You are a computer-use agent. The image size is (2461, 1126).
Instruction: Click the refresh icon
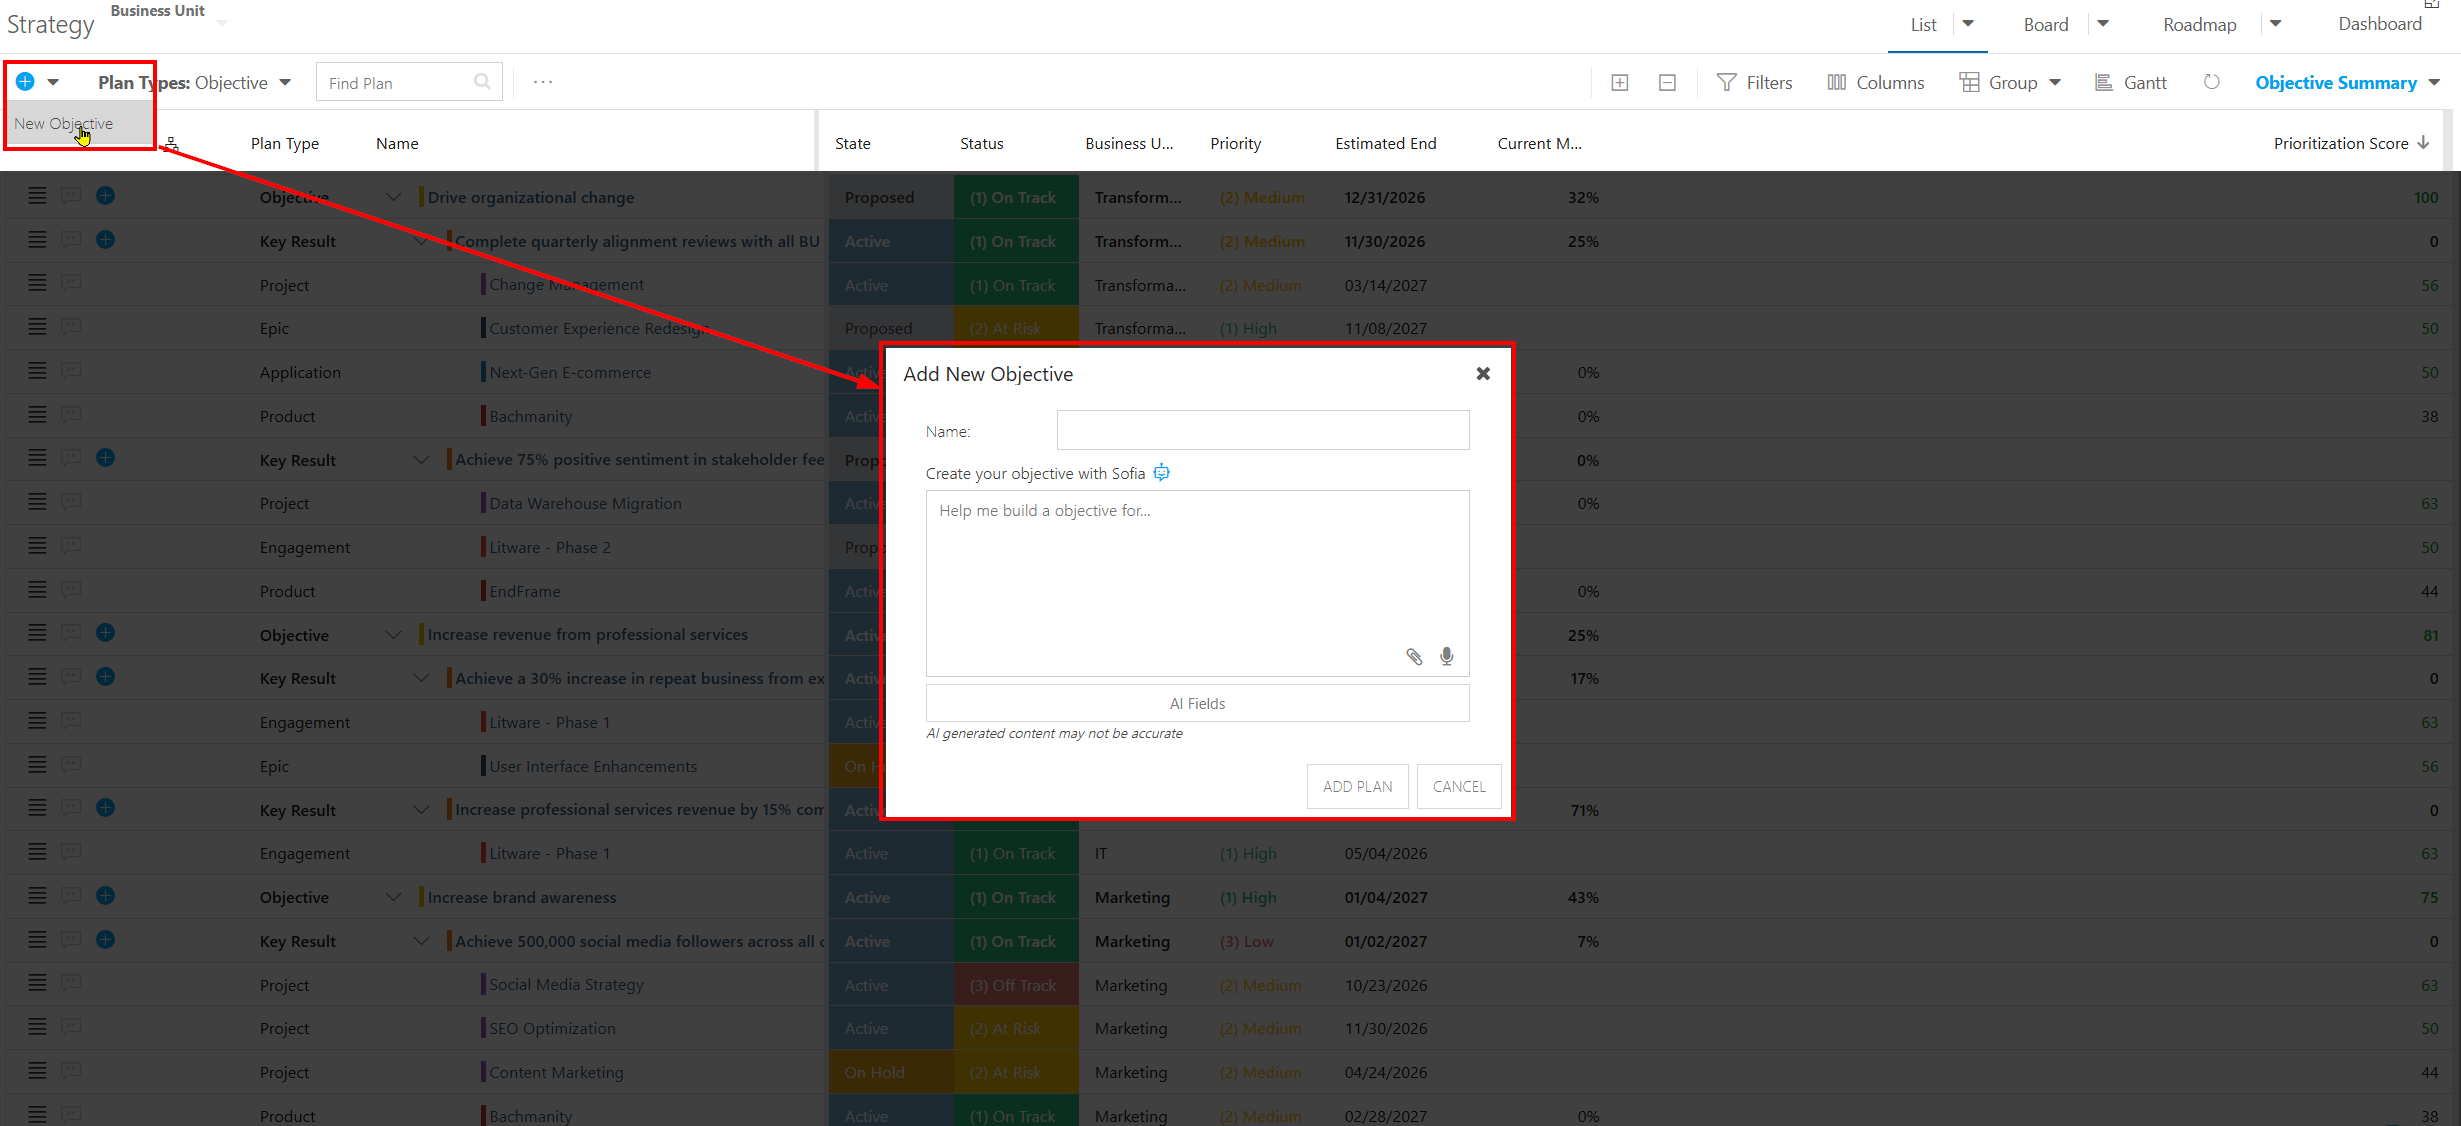[2212, 82]
